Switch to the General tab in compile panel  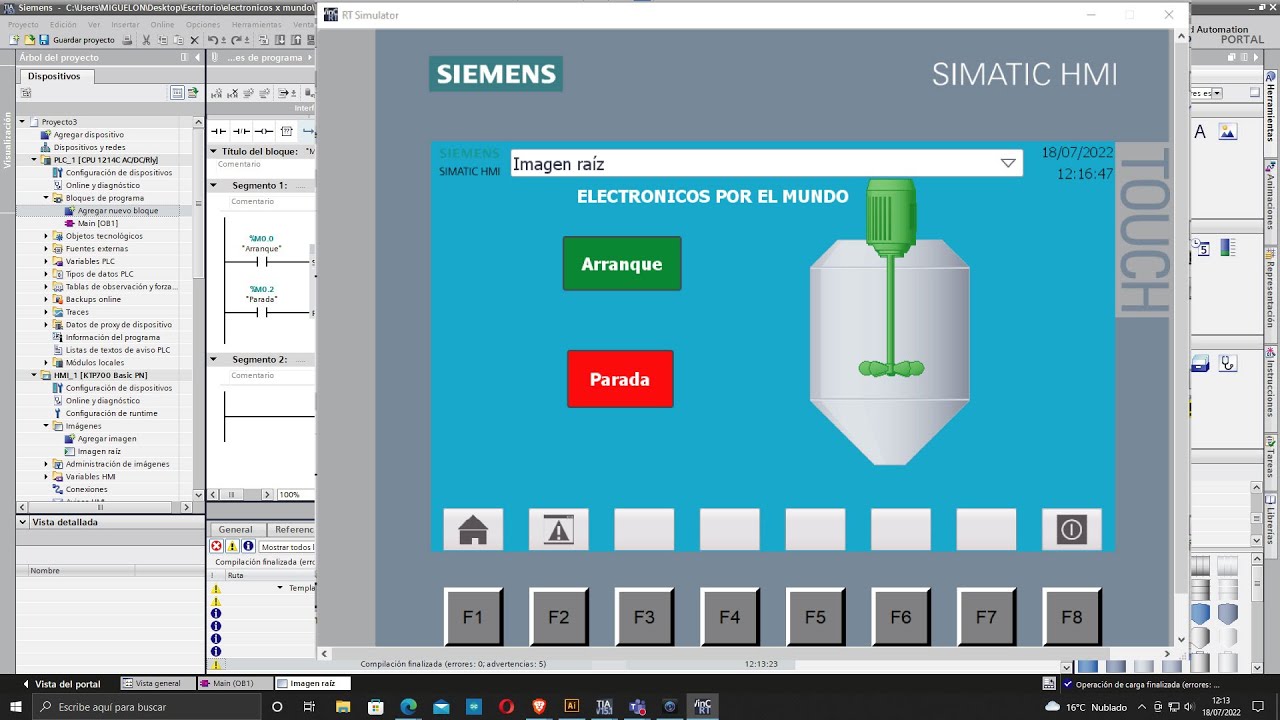coord(236,530)
